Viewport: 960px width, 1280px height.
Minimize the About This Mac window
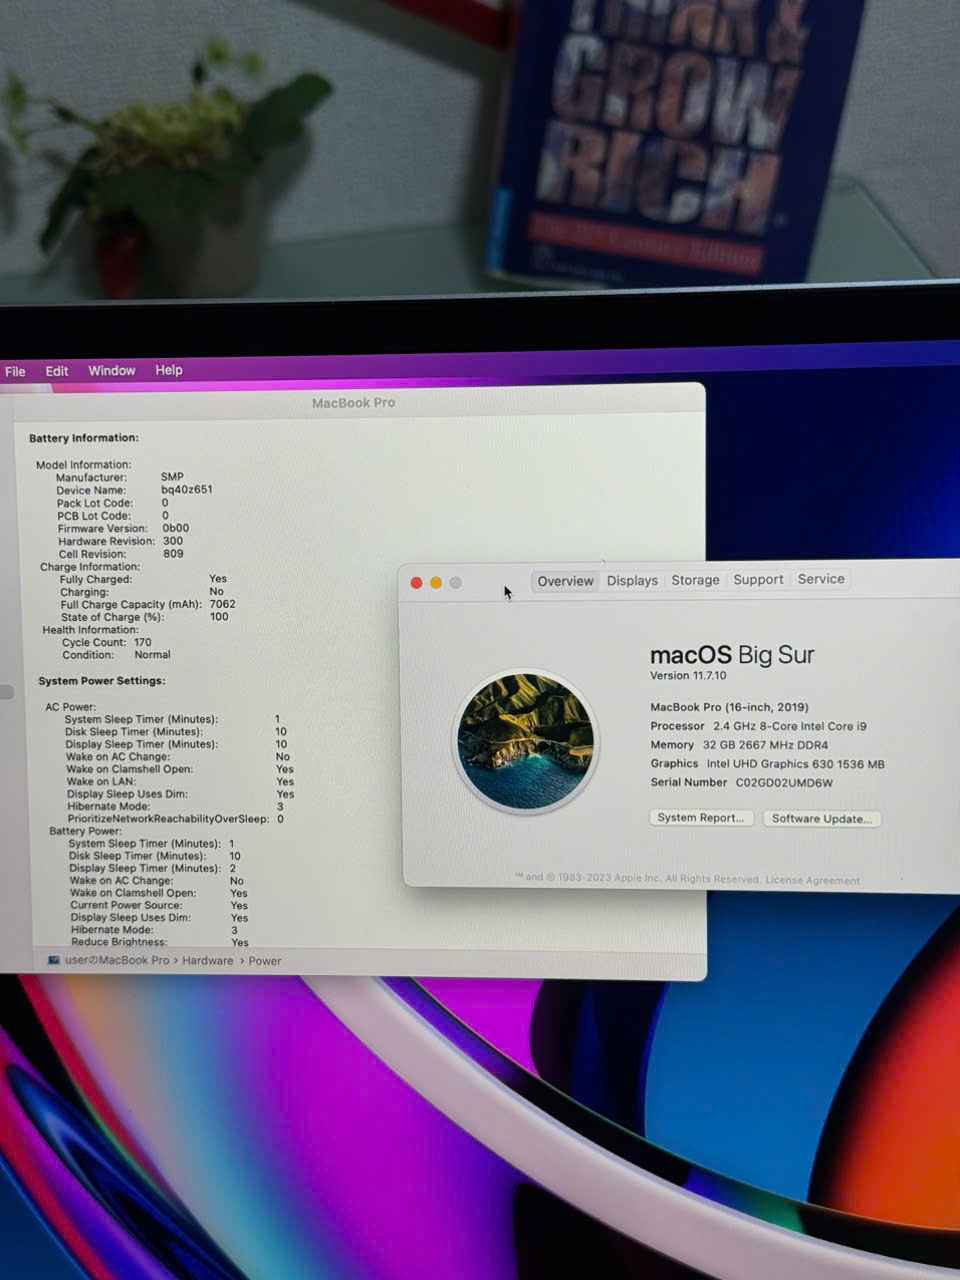(x=436, y=583)
